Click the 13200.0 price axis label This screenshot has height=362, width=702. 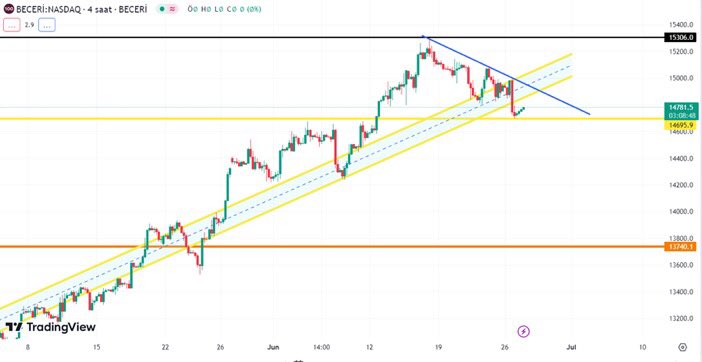coord(681,319)
